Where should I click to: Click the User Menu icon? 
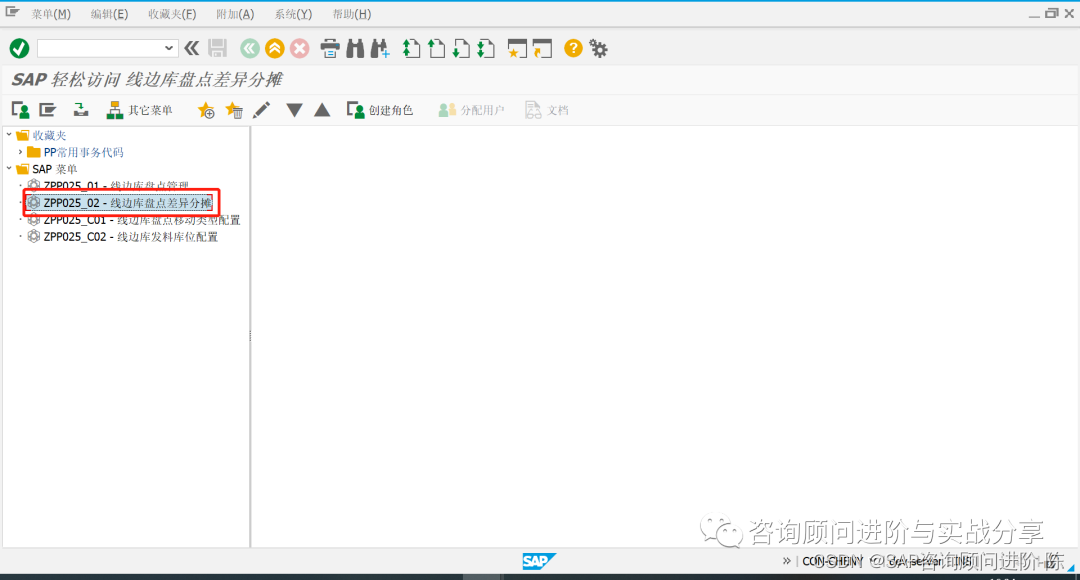pyautogui.click(x=21, y=110)
